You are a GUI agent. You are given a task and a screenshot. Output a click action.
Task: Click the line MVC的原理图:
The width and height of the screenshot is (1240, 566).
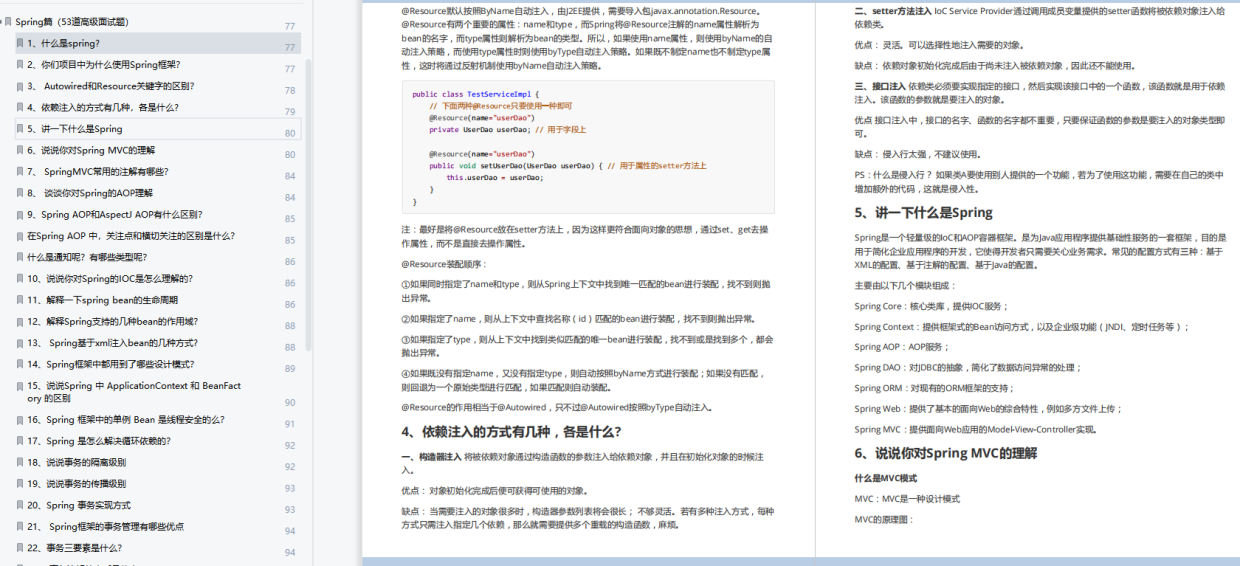[884, 519]
